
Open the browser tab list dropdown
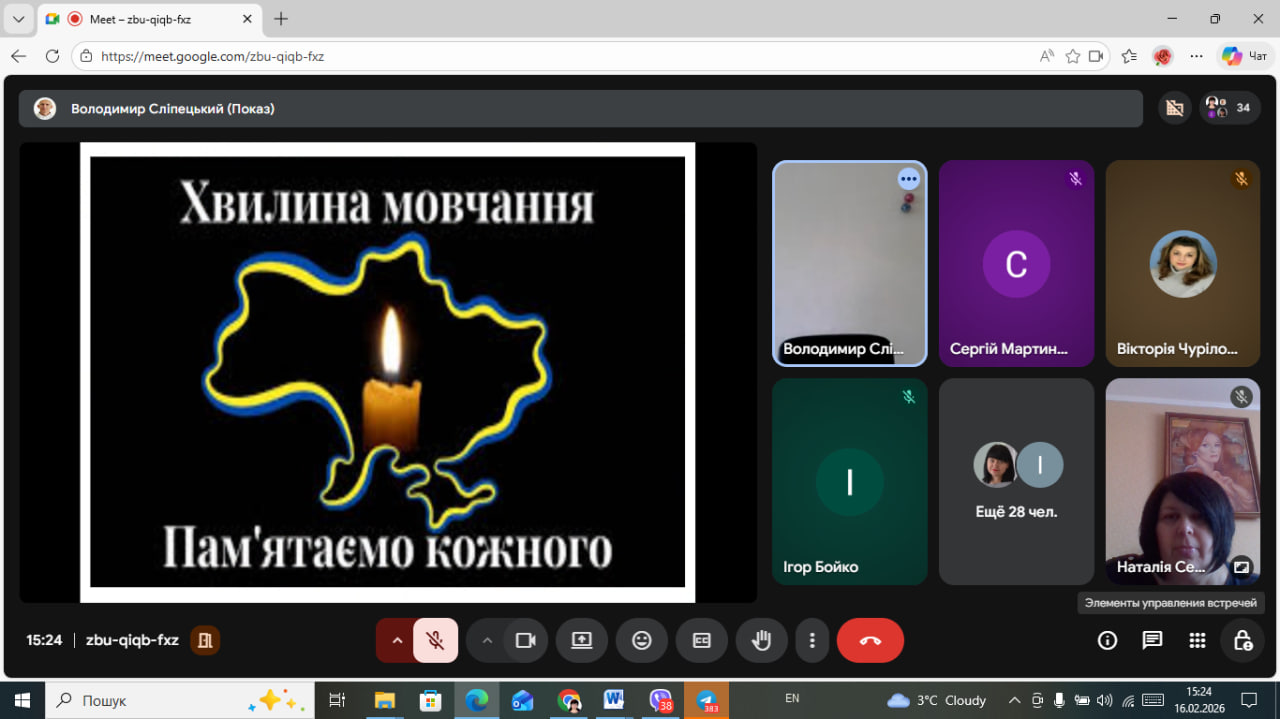tap(18, 19)
